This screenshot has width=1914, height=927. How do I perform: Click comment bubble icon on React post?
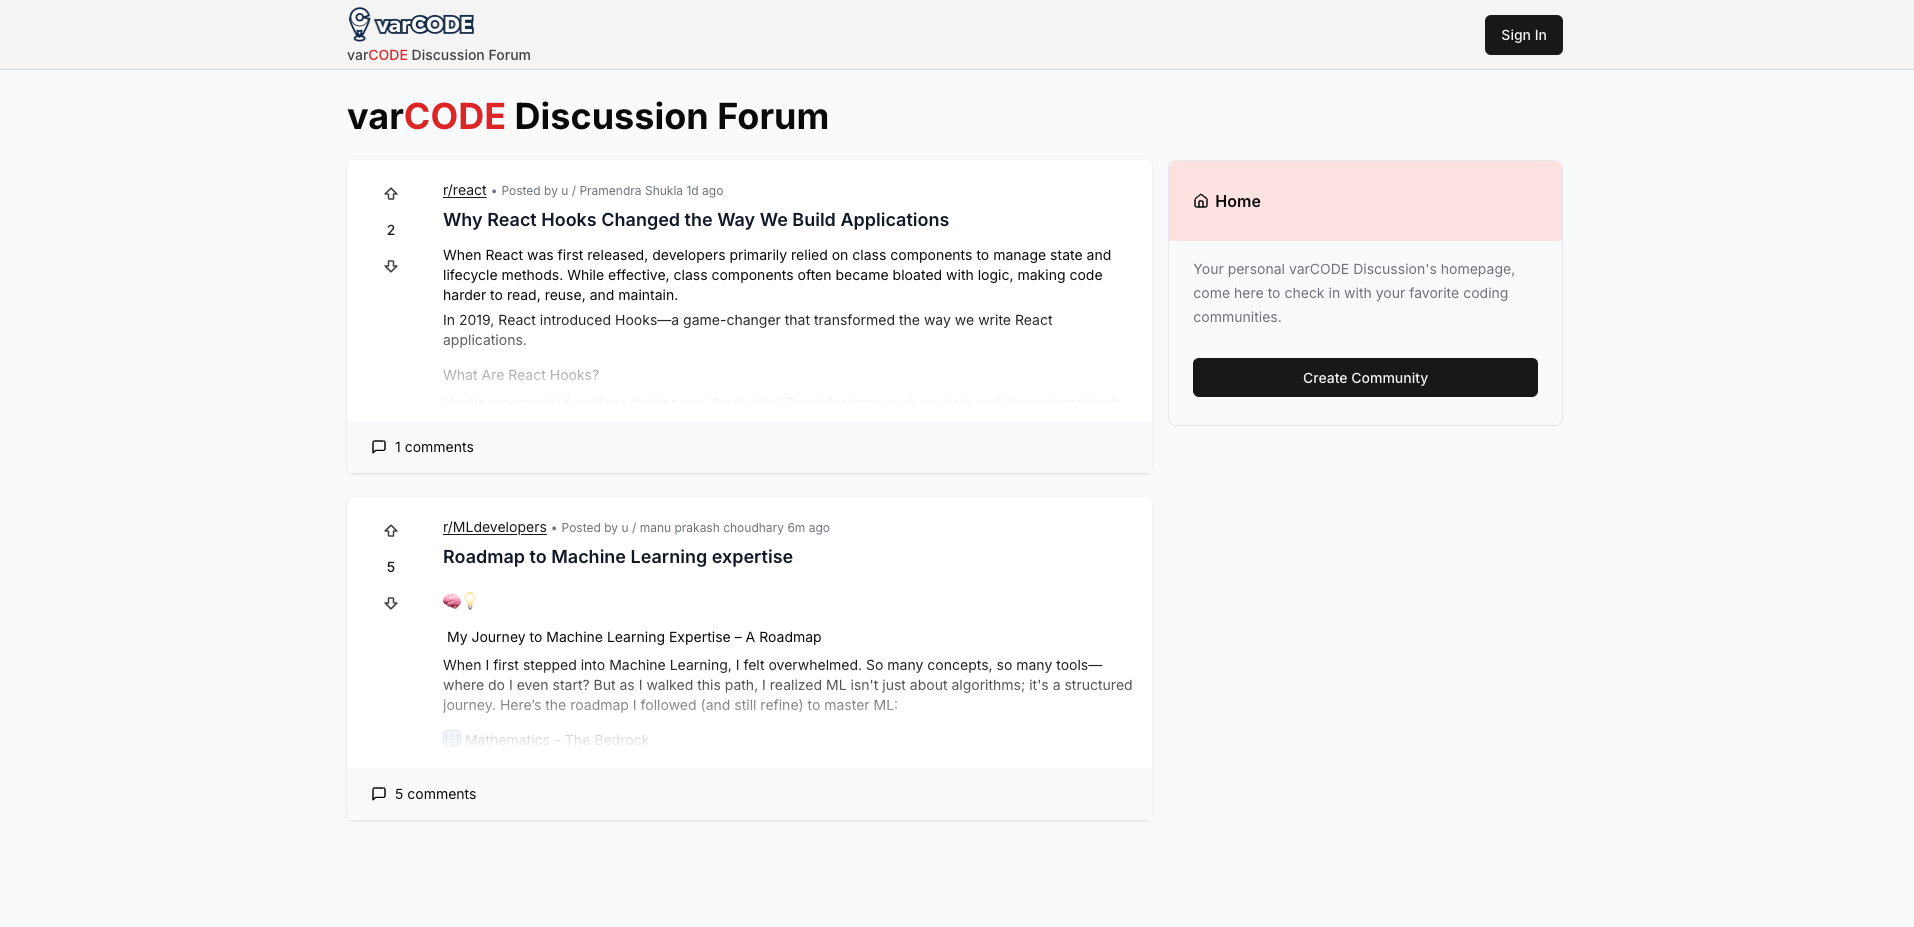coord(379,447)
